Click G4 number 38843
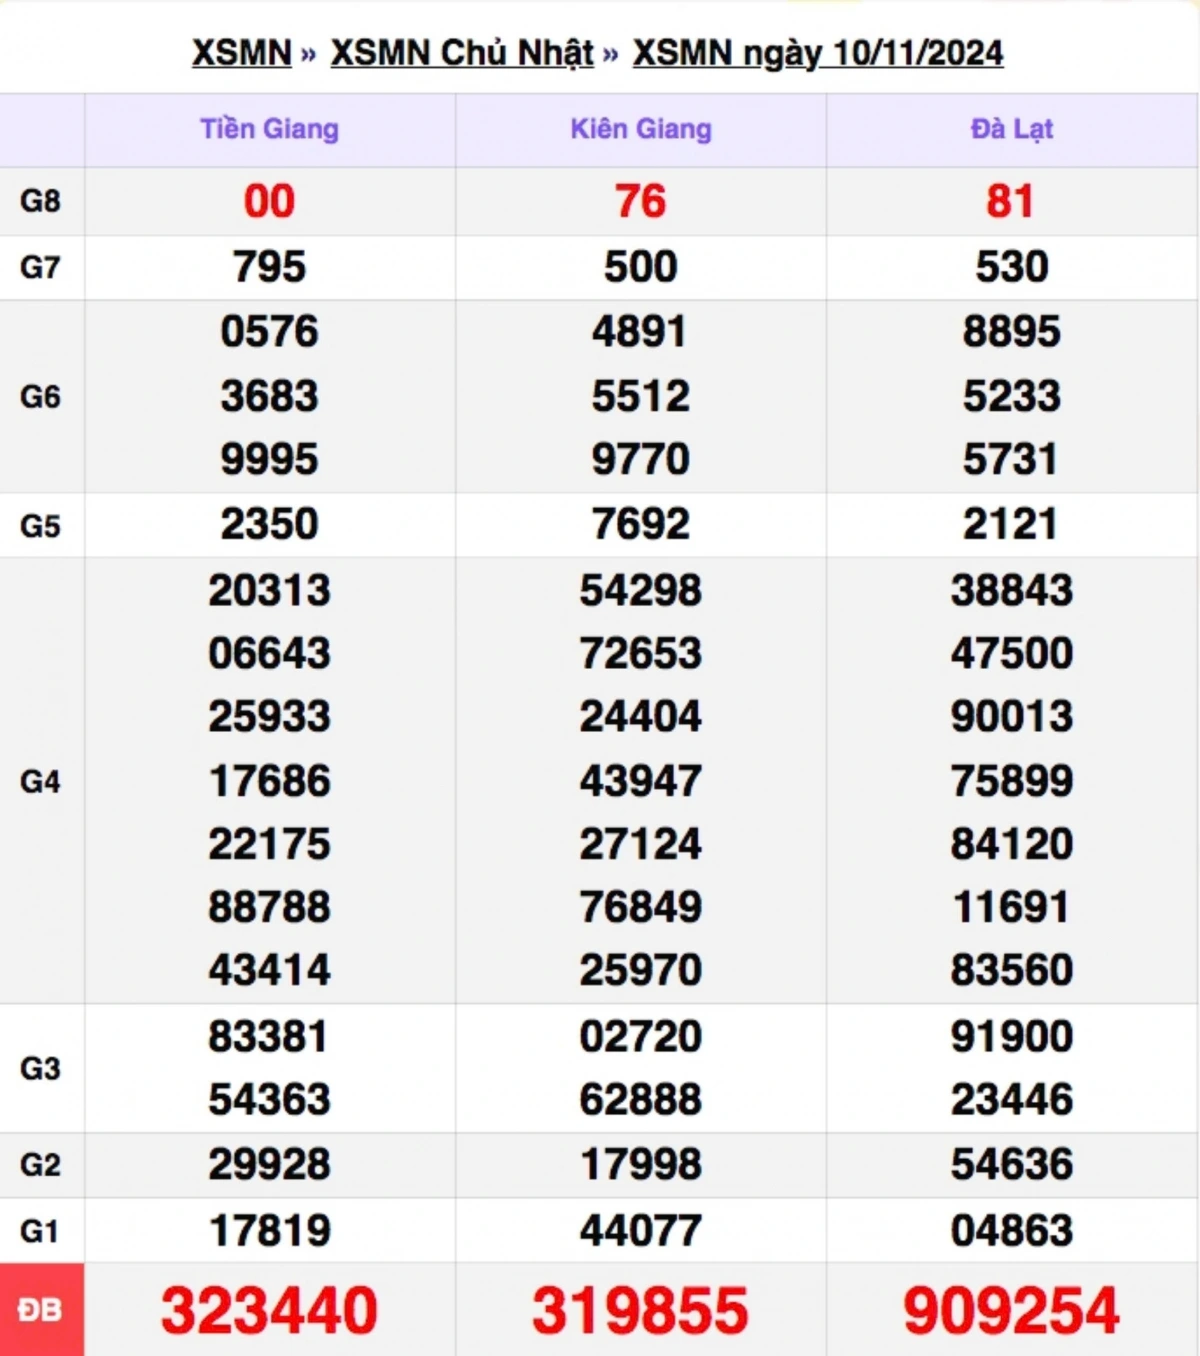Viewport: 1200px width, 1356px height. [1012, 590]
